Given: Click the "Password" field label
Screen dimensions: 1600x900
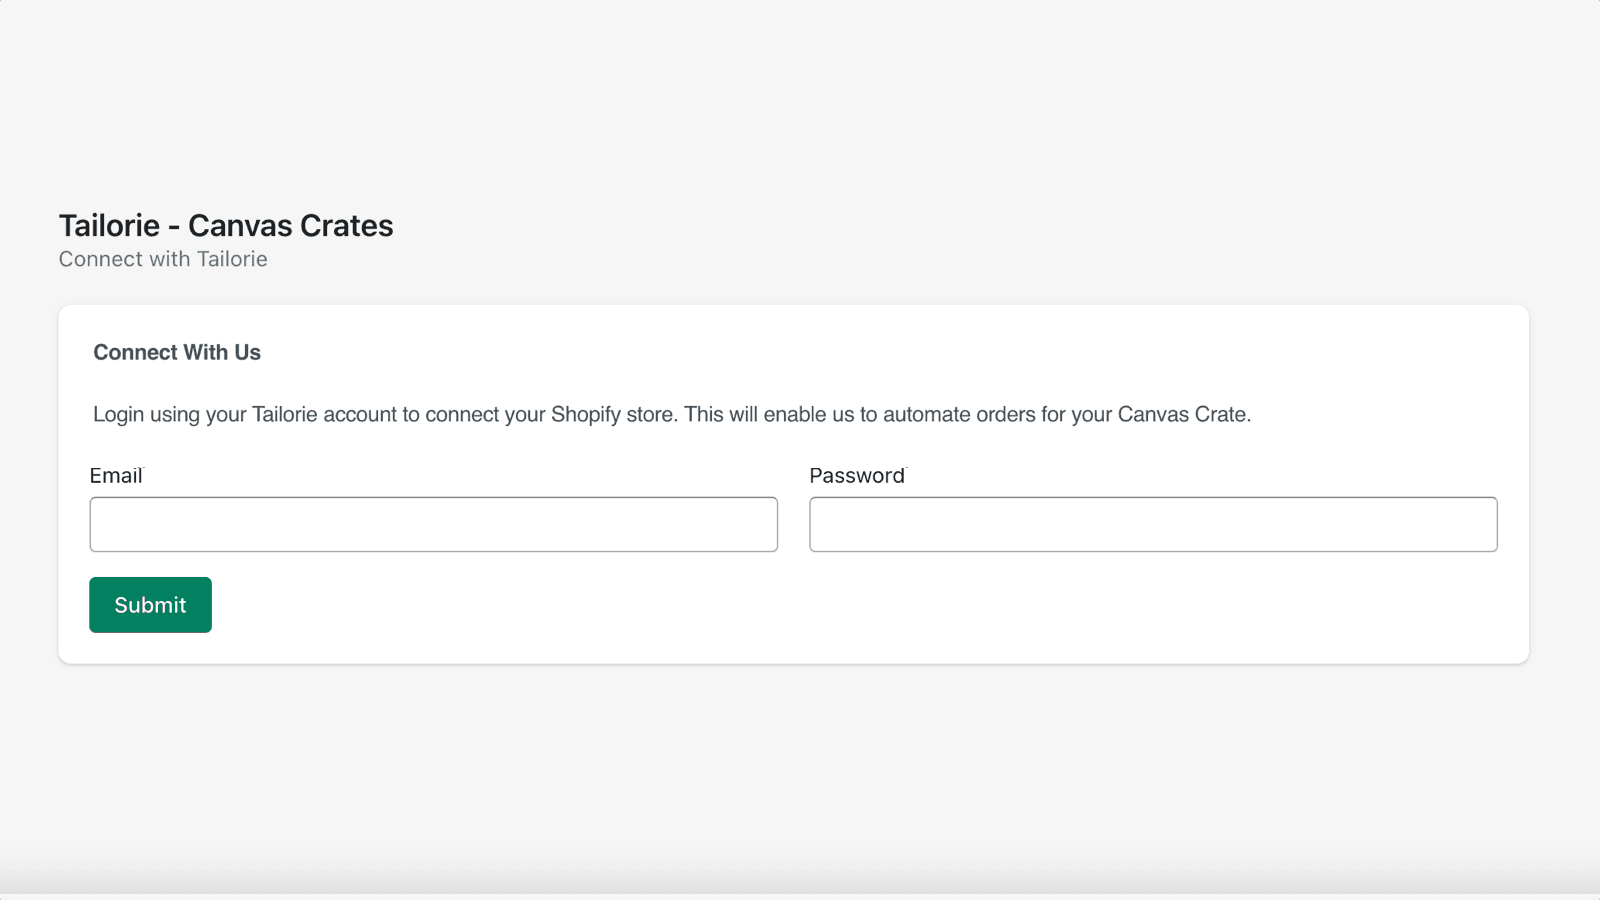Looking at the screenshot, I should click(856, 476).
